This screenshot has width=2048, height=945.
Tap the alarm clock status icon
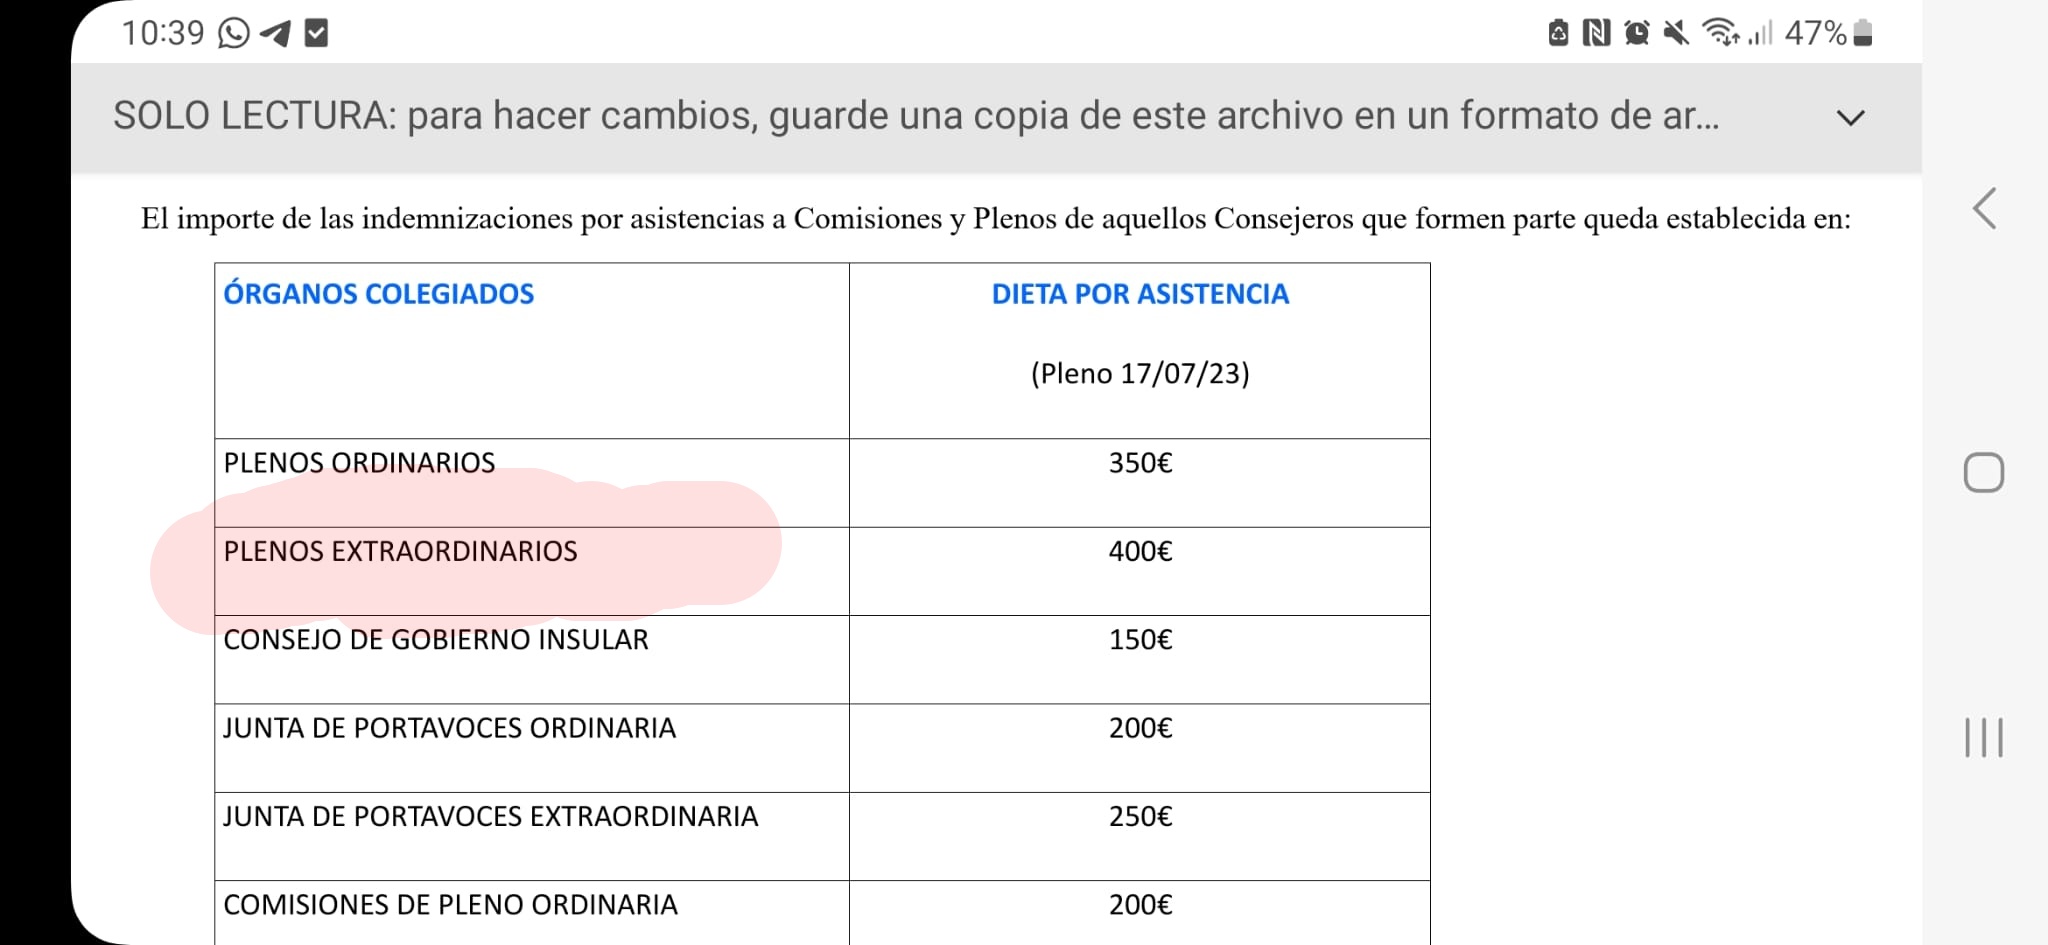1638,33
